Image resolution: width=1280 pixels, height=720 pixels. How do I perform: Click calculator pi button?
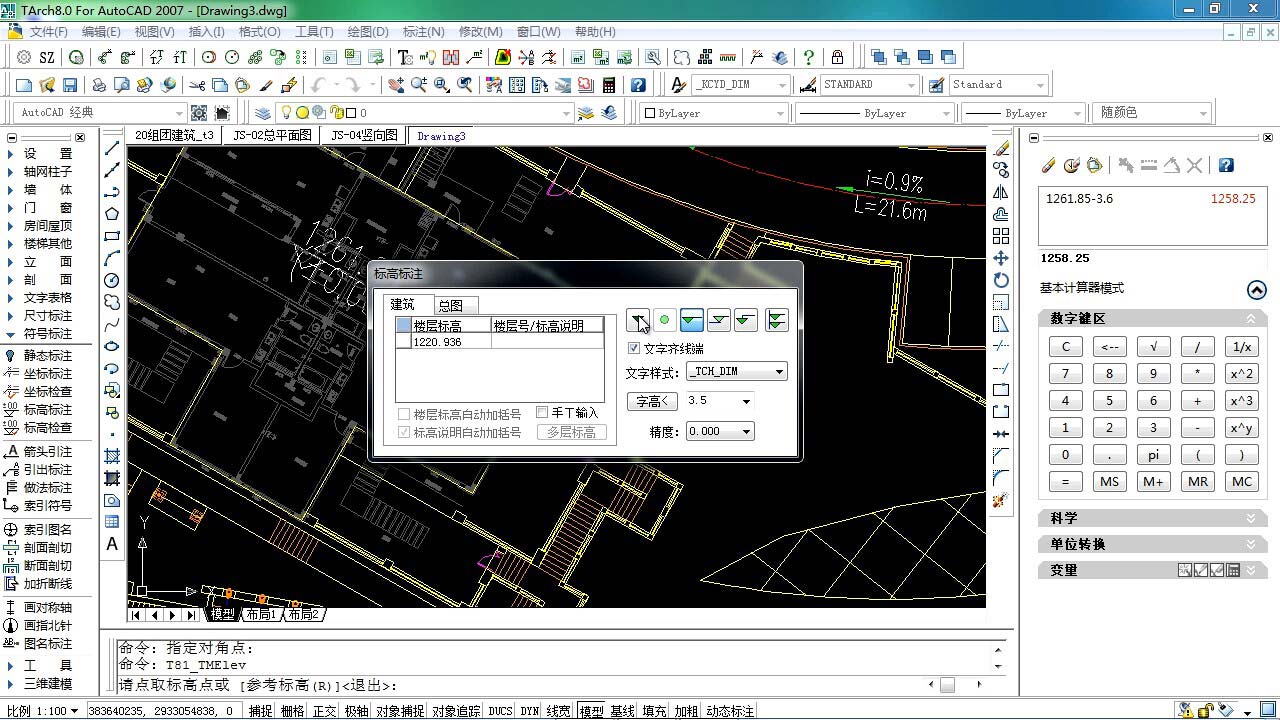(1153, 454)
